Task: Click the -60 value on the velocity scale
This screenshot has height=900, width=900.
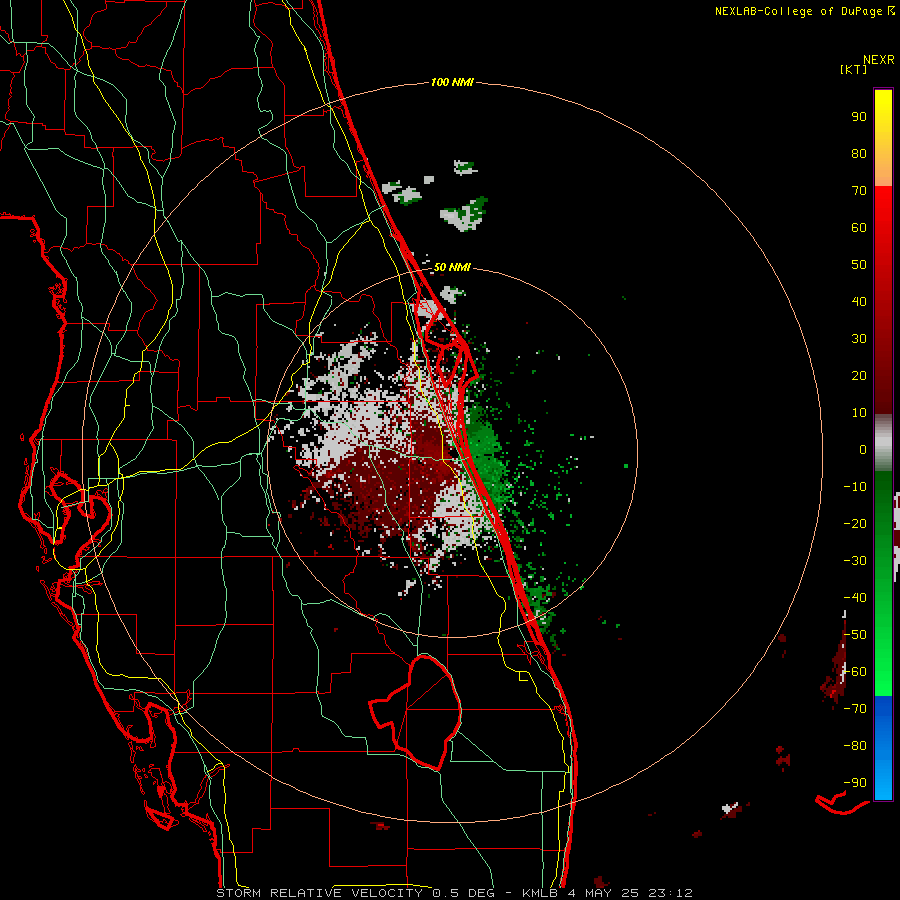Action: pos(855,672)
